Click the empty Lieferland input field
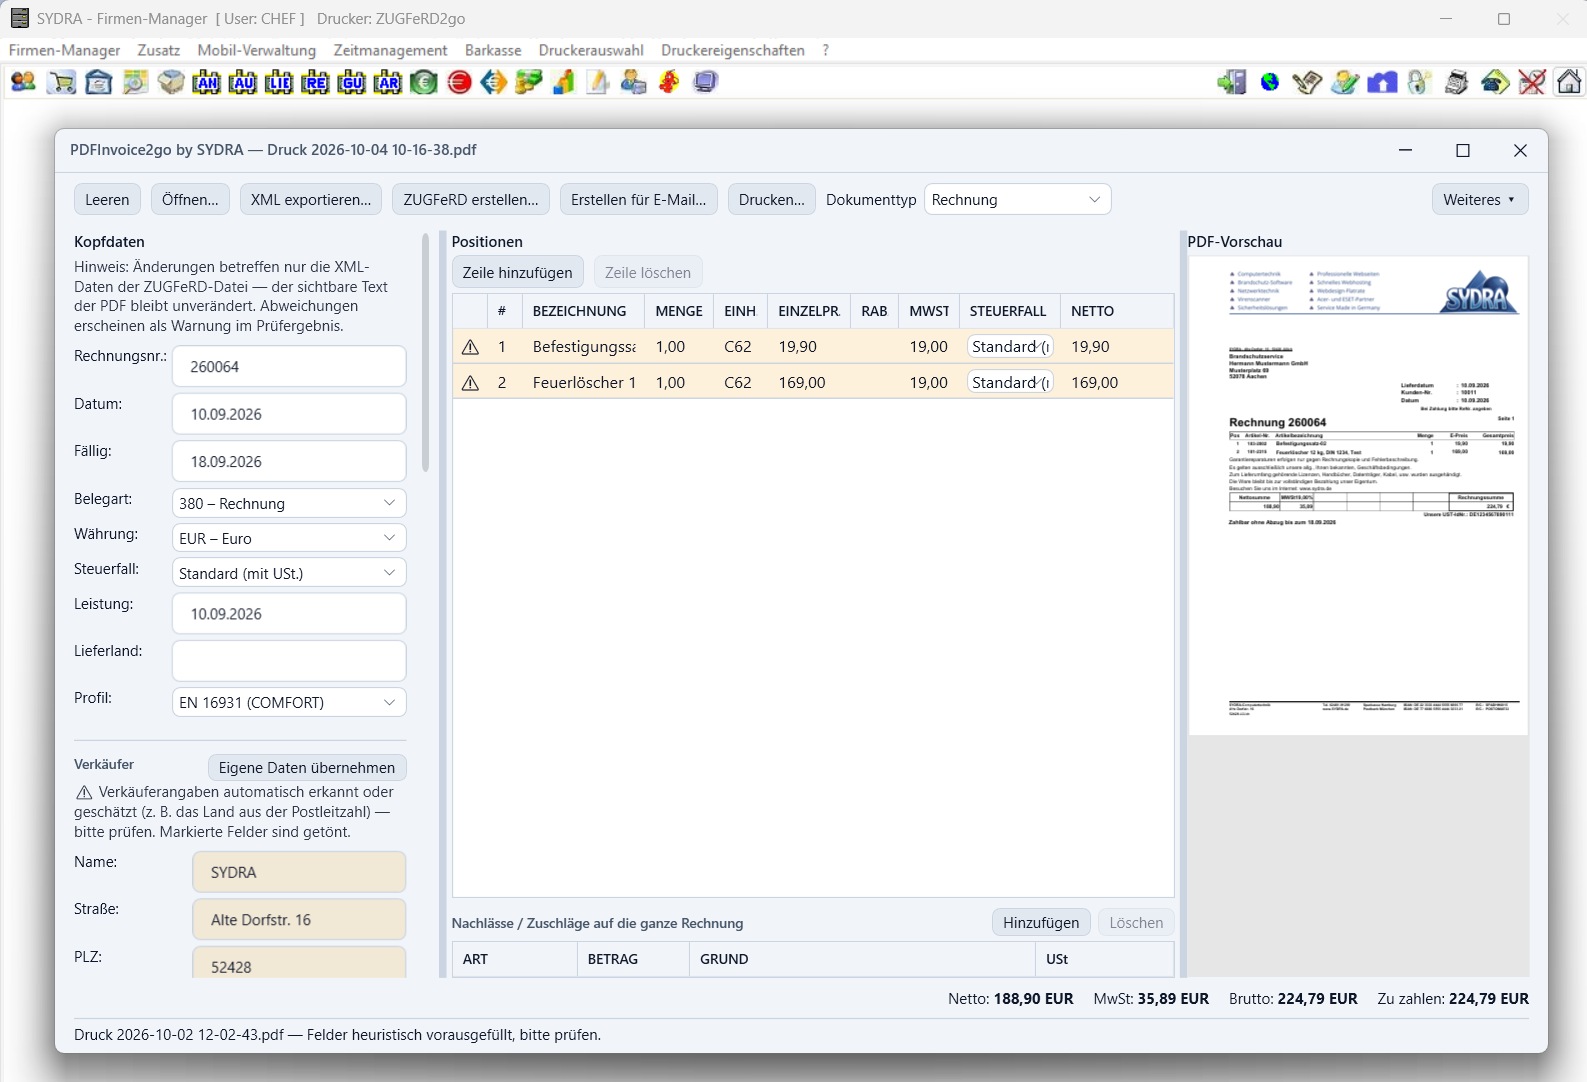1587x1082 pixels. coord(289,661)
